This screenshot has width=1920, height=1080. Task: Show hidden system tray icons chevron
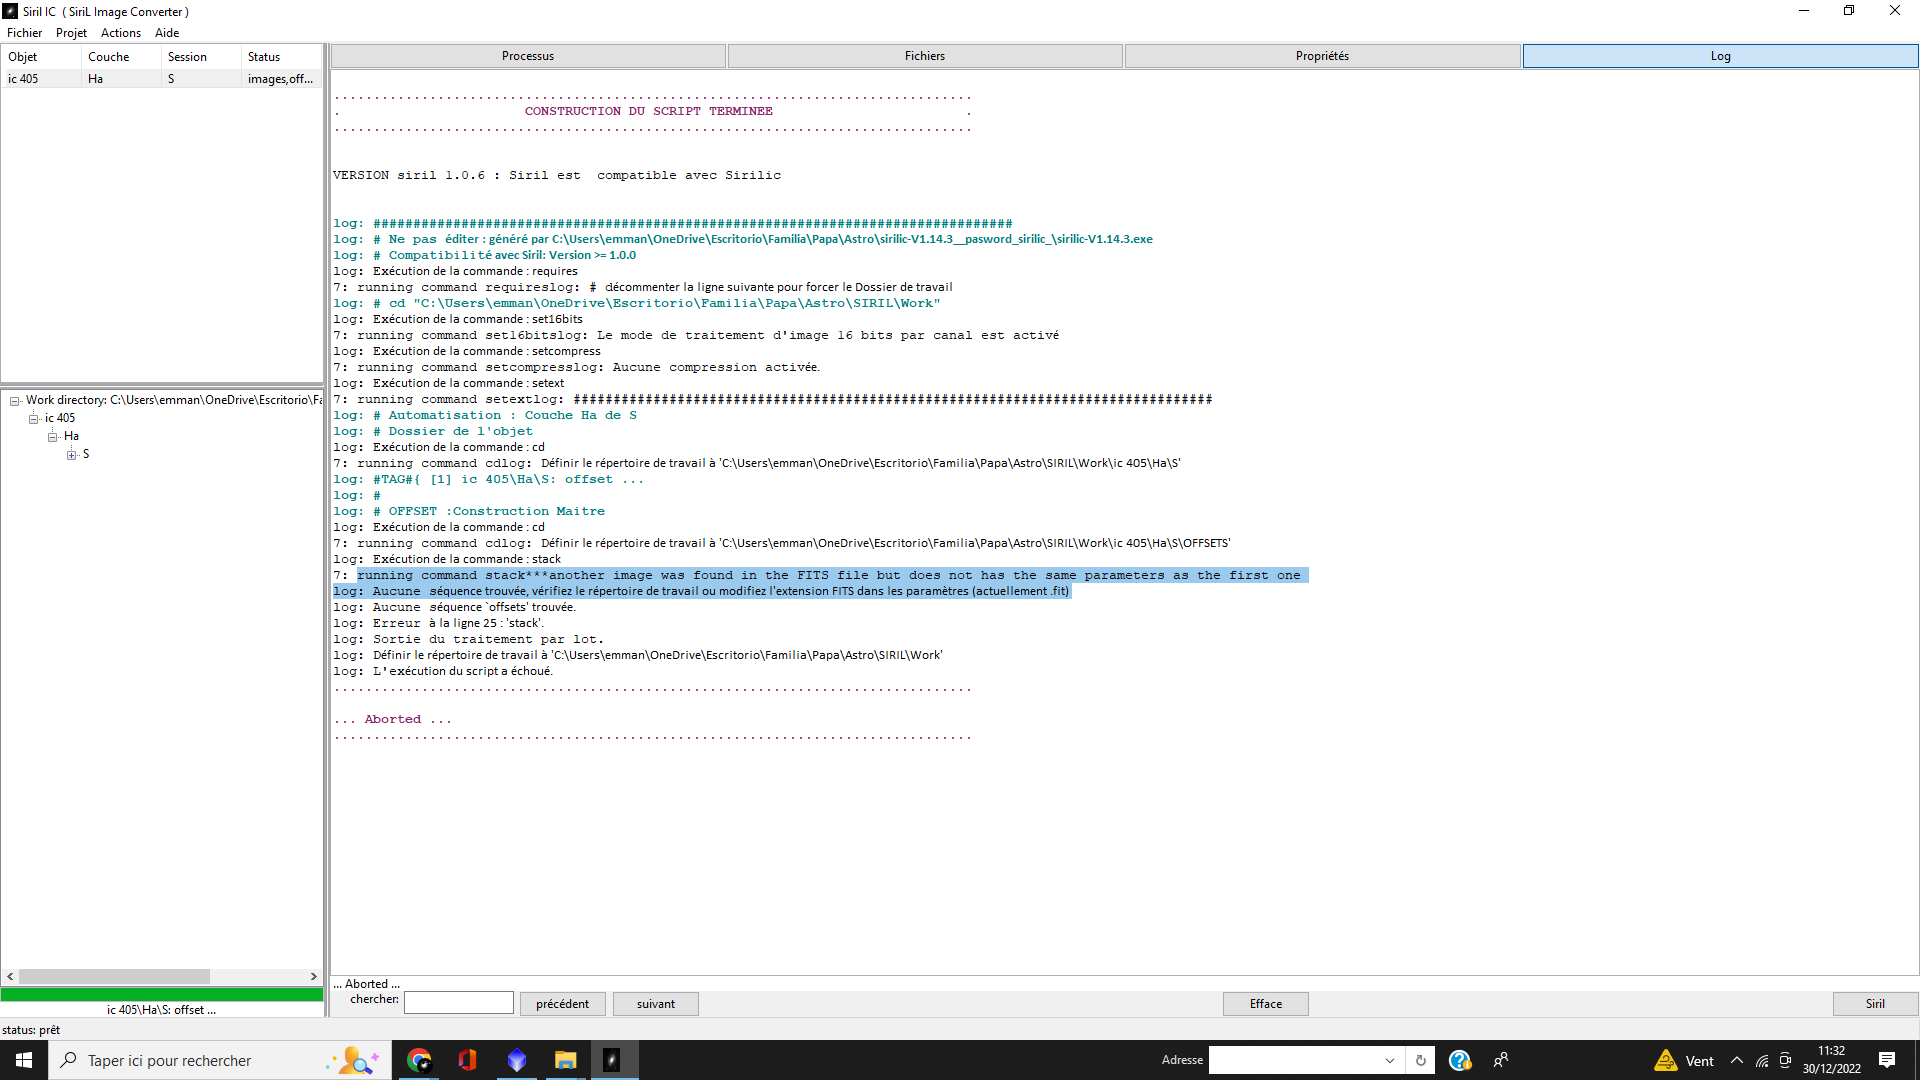(x=1737, y=1060)
